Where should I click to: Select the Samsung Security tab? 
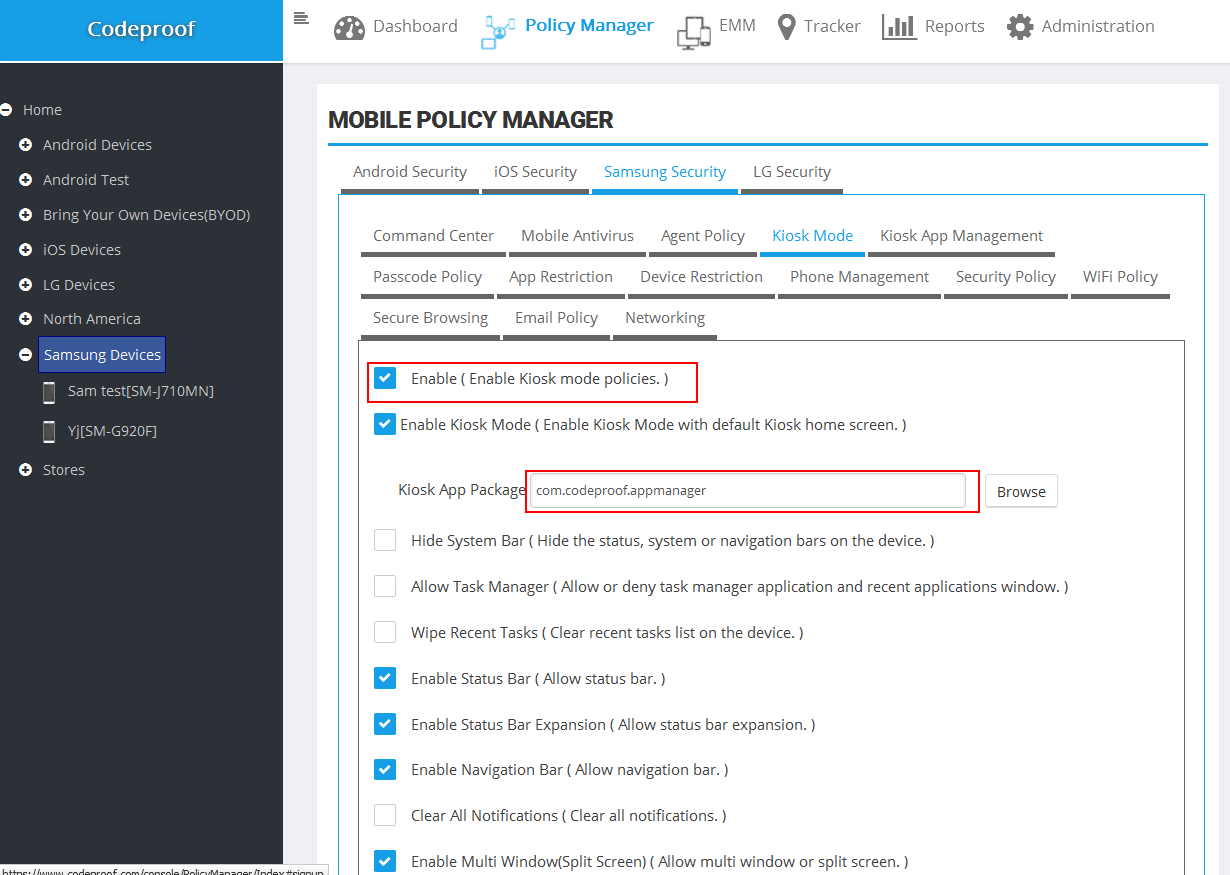665,172
